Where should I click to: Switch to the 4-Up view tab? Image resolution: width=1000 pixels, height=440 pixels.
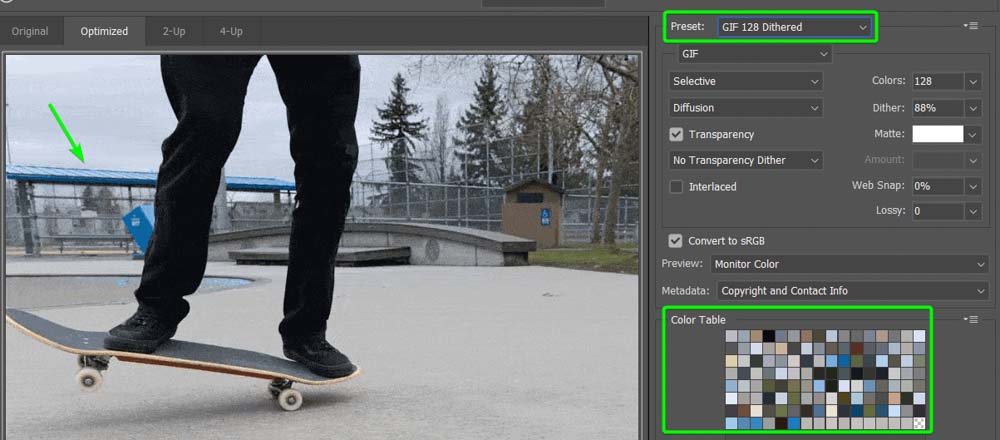tap(231, 31)
